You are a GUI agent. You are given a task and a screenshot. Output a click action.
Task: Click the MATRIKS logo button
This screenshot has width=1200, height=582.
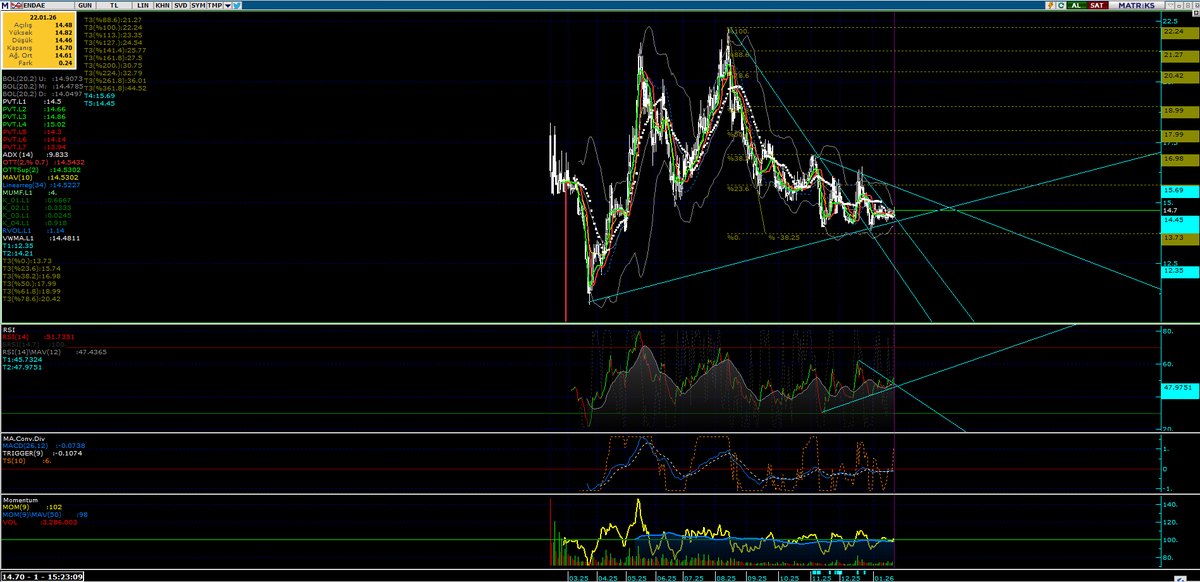pos(1136,5)
